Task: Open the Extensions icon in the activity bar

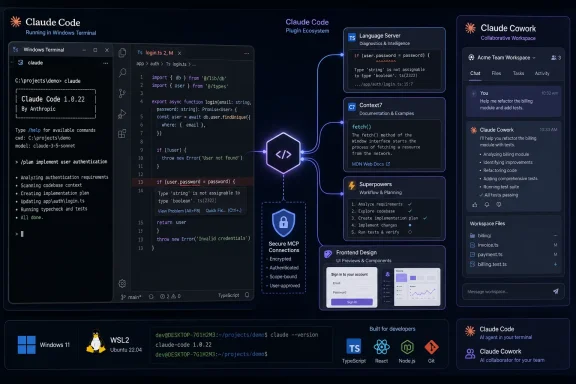Action: pyautogui.click(x=122, y=134)
